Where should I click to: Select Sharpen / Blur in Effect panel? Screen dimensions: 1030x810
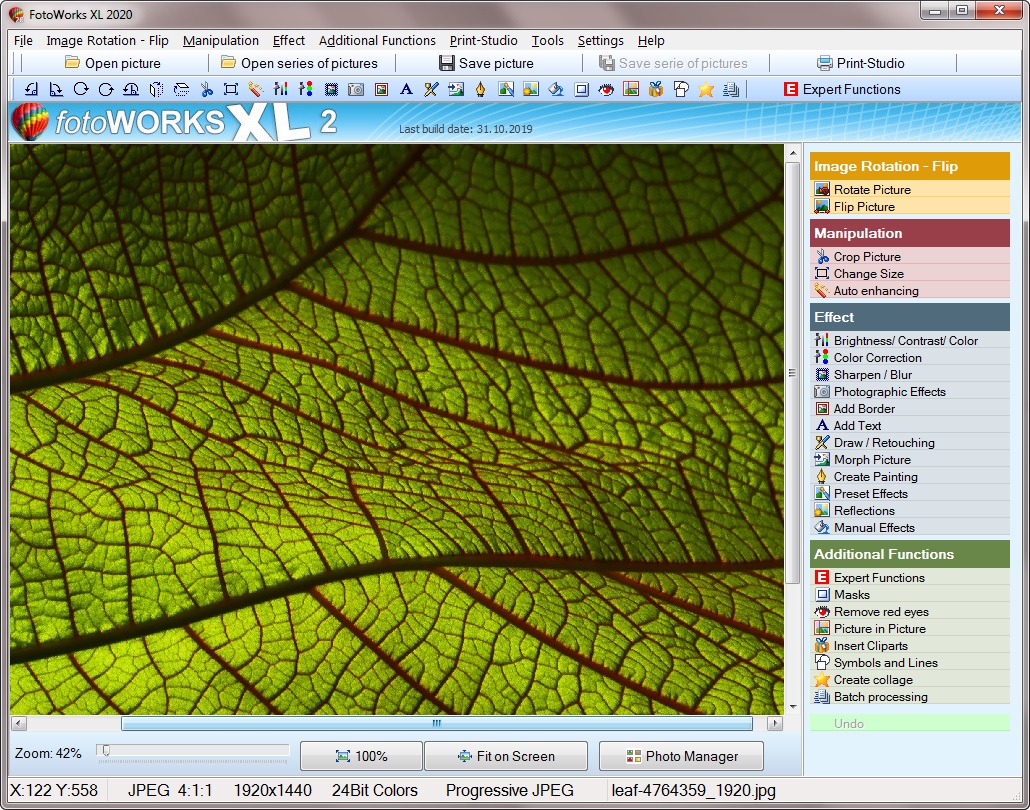pyautogui.click(x=872, y=375)
